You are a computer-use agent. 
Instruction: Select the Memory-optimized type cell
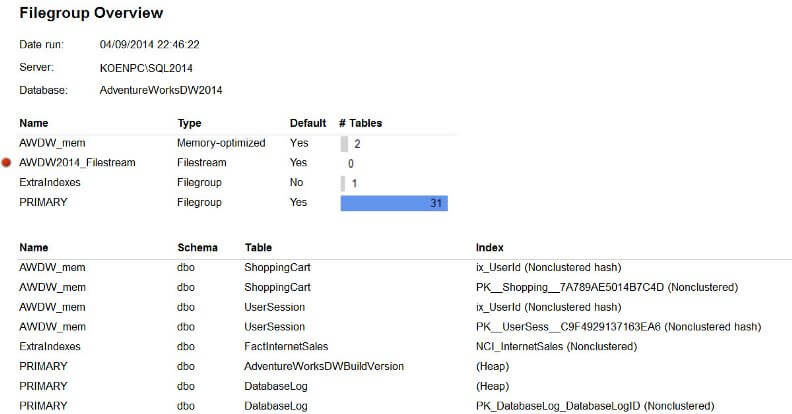[221, 143]
